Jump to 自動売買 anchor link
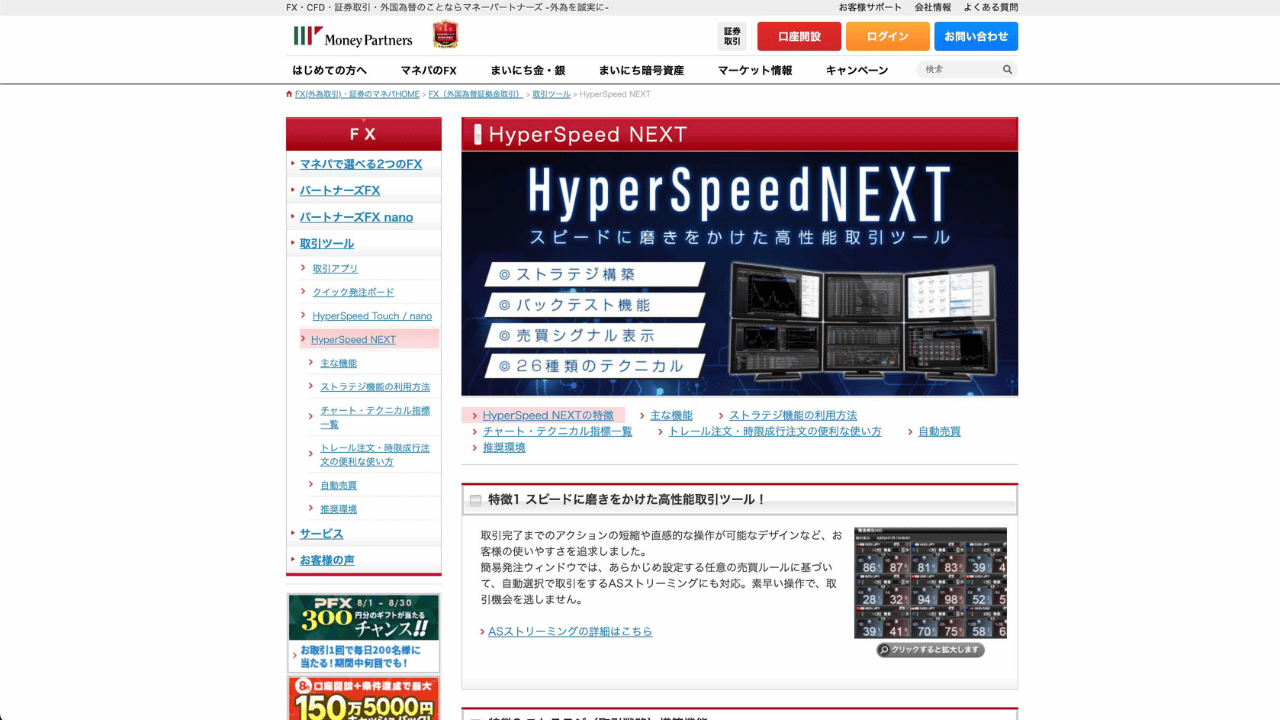Image resolution: width=1280 pixels, height=720 pixels. [940, 431]
